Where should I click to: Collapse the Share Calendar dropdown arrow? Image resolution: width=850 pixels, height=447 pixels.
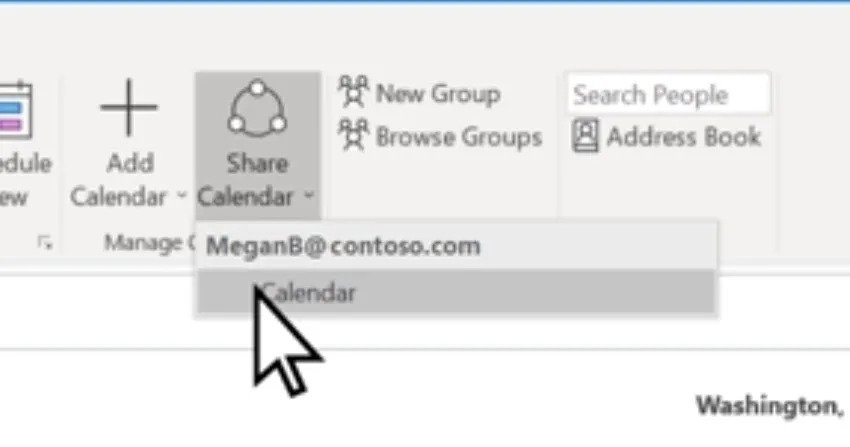pos(308,195)
